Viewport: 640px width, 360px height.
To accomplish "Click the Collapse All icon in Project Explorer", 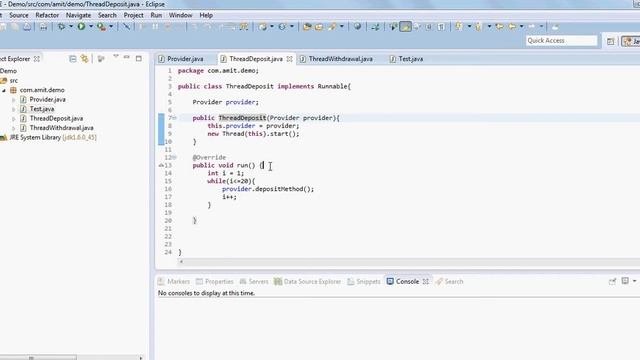I will click(x=73, y=59).
